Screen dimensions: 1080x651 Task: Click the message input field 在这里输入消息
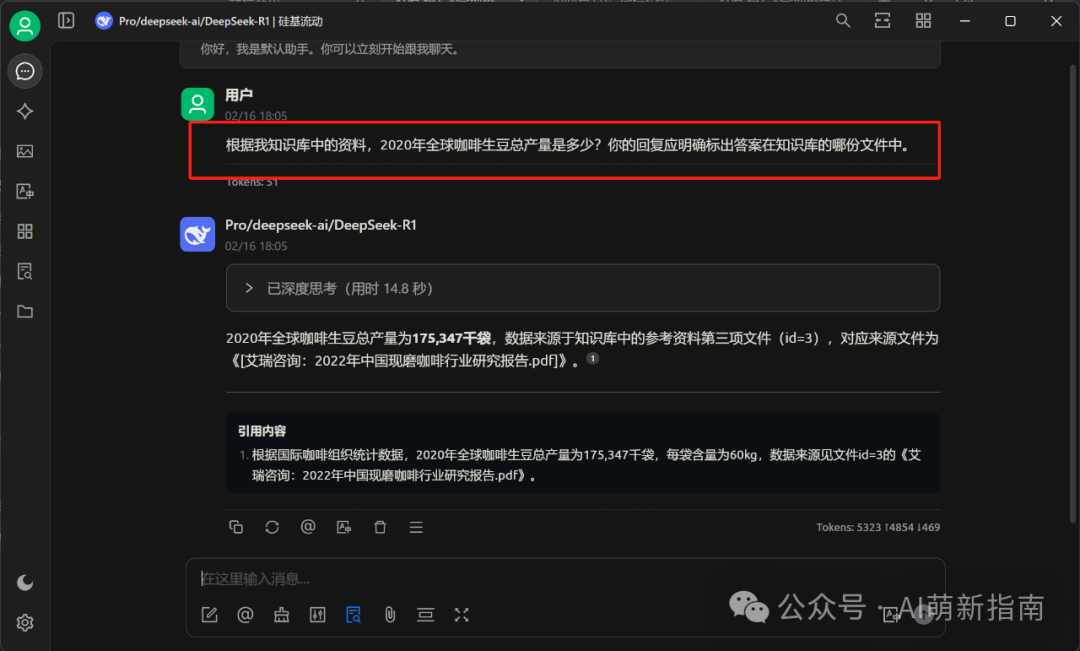pos(565,579)
